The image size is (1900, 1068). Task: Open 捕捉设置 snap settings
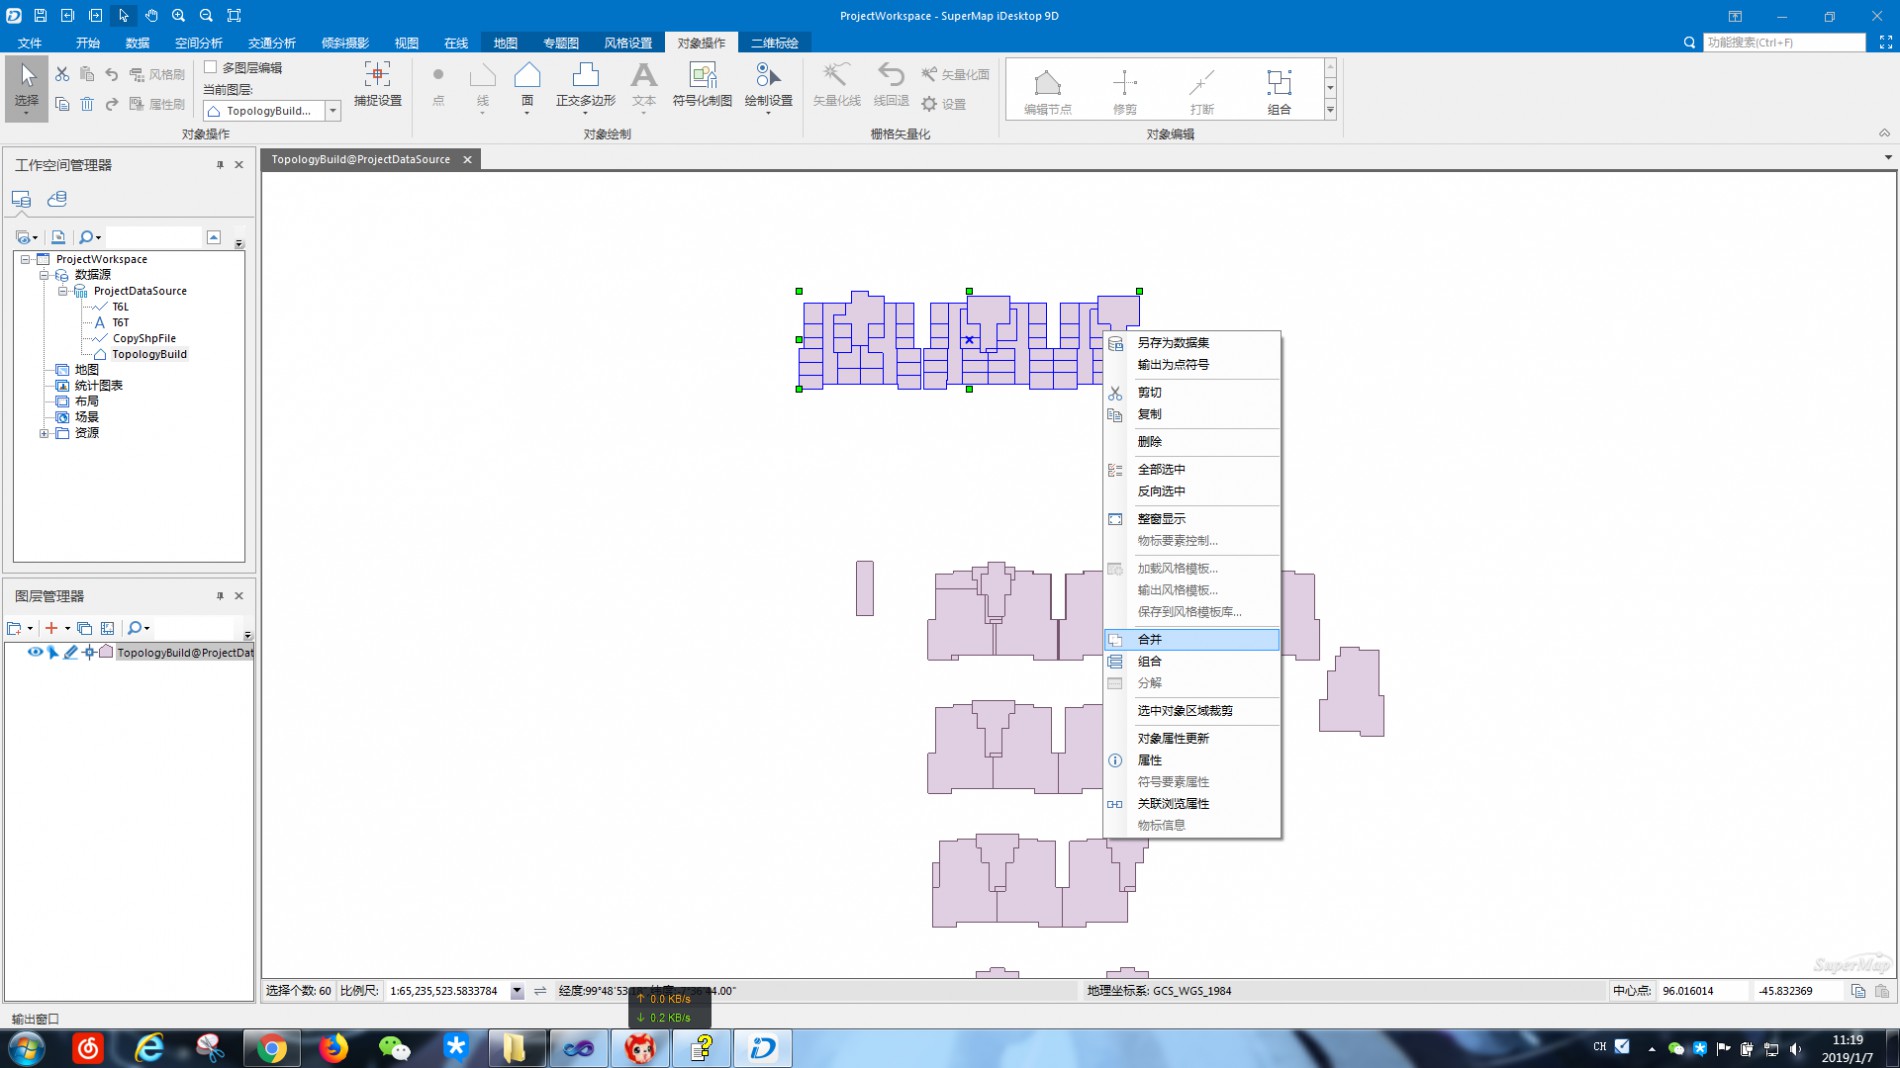(x=377, y=85)
